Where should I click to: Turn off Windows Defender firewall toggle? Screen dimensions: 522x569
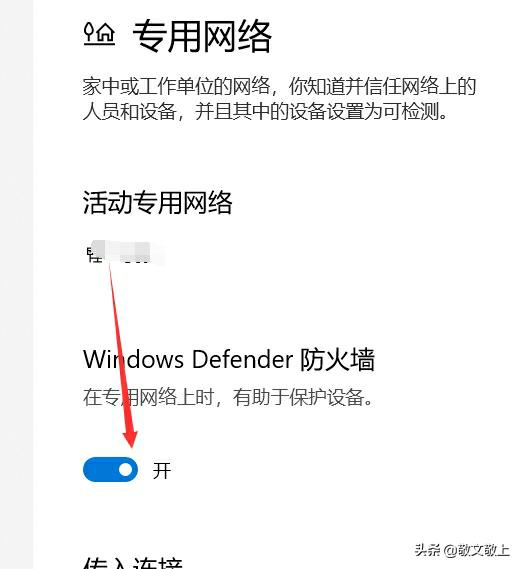pyautogui.click(x=110, y=469)
